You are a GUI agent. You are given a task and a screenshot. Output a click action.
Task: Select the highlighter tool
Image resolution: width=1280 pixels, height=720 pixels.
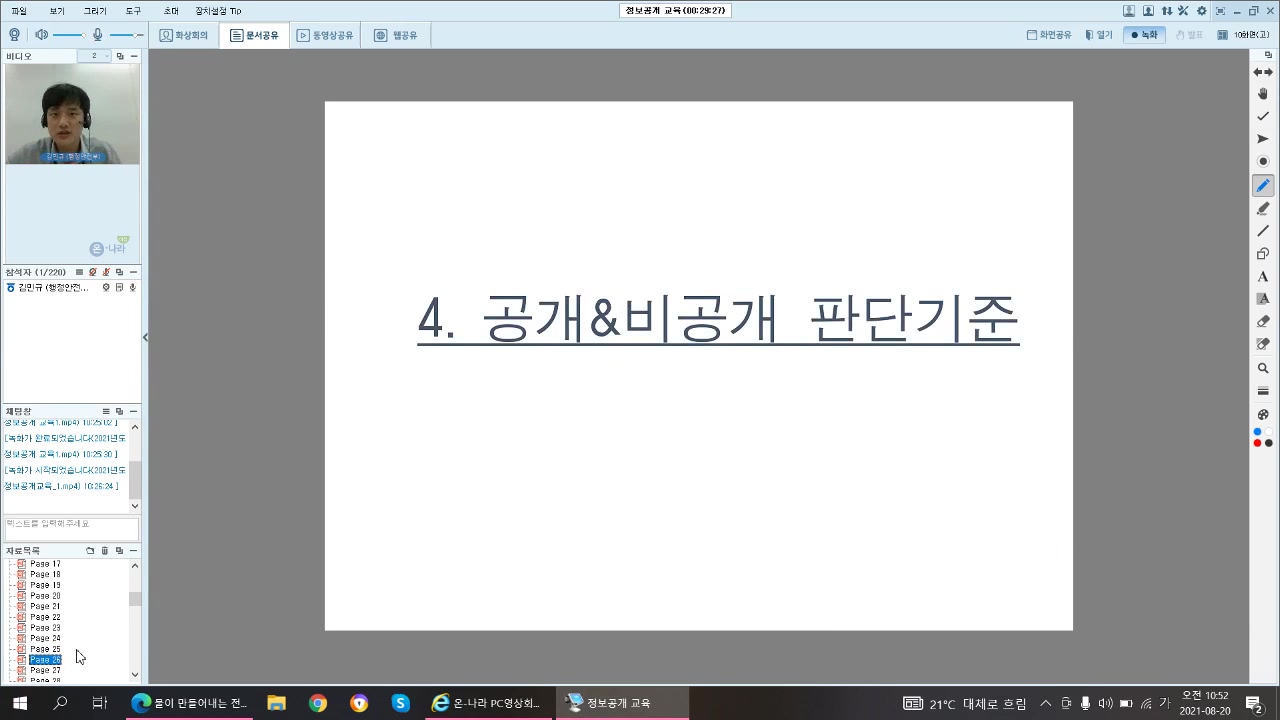pos(1263,209)
